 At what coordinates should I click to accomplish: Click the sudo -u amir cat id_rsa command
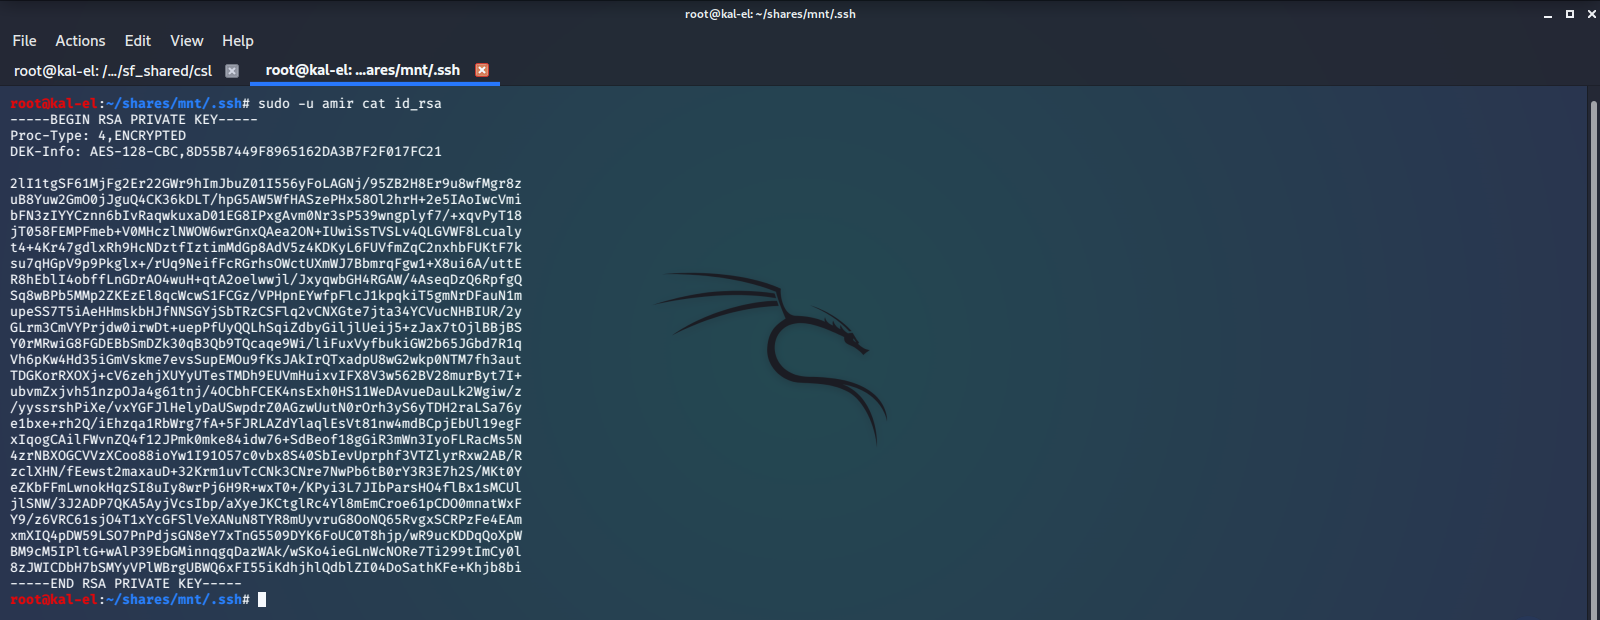[x=350, y=103]
